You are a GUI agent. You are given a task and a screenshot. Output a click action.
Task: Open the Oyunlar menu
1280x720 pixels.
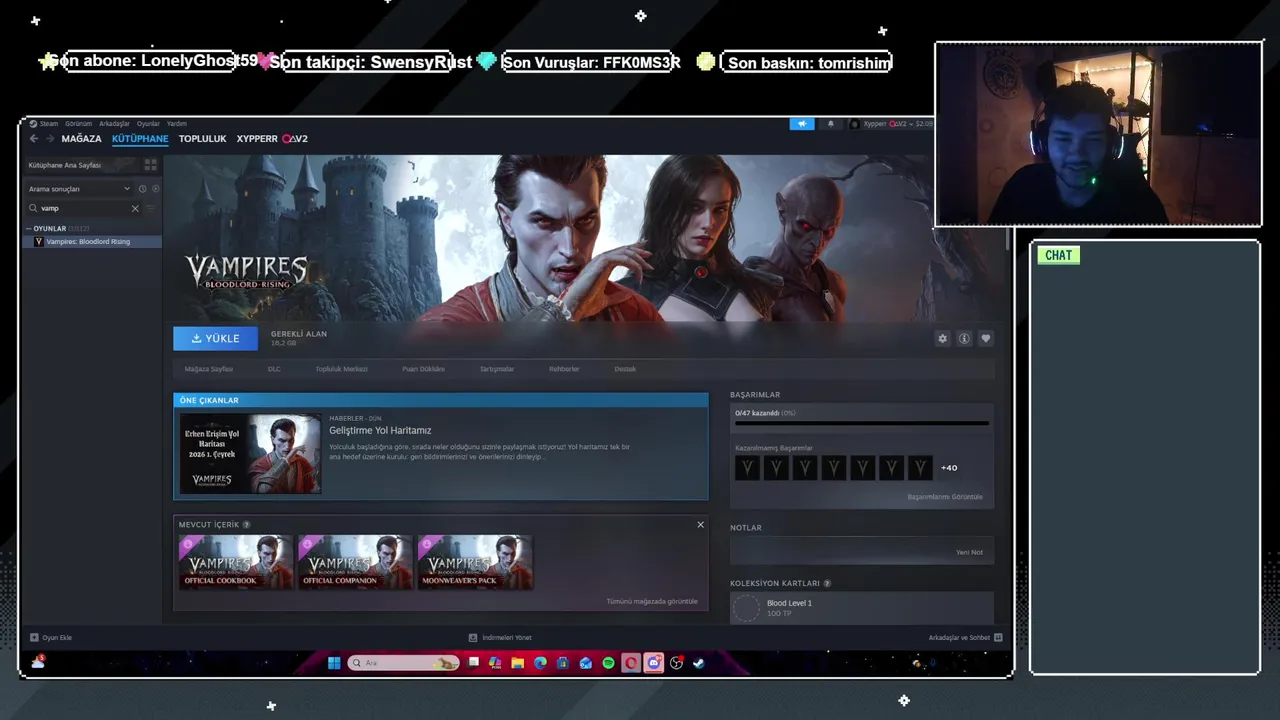coord(148,124)
